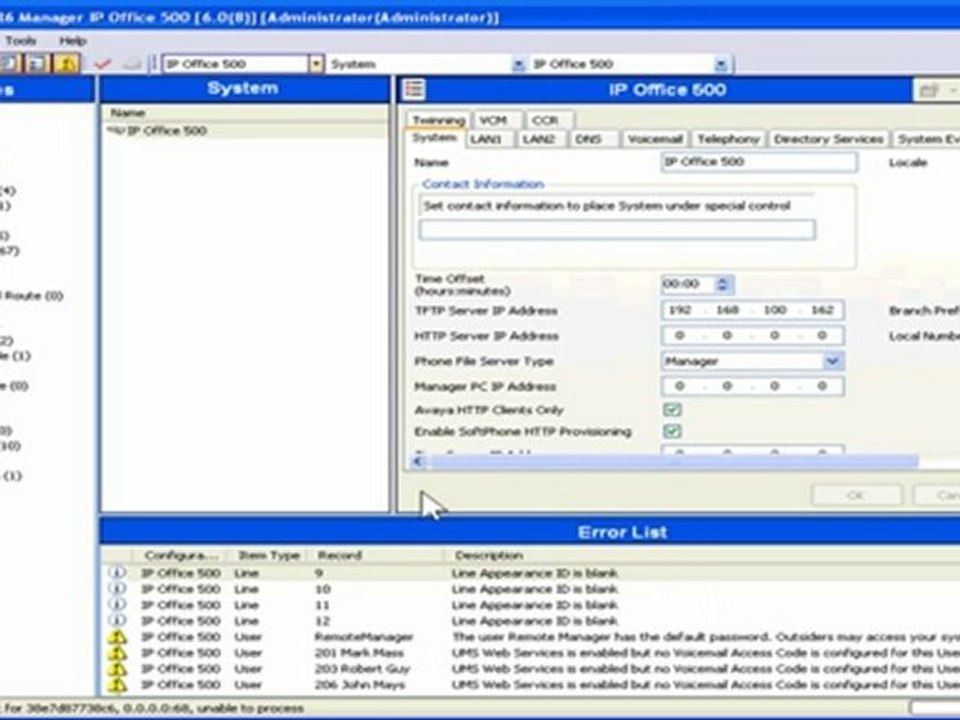The image size is (960, 720).
Task: Switch to the Twinning tab
Action: tap(438, 120)
